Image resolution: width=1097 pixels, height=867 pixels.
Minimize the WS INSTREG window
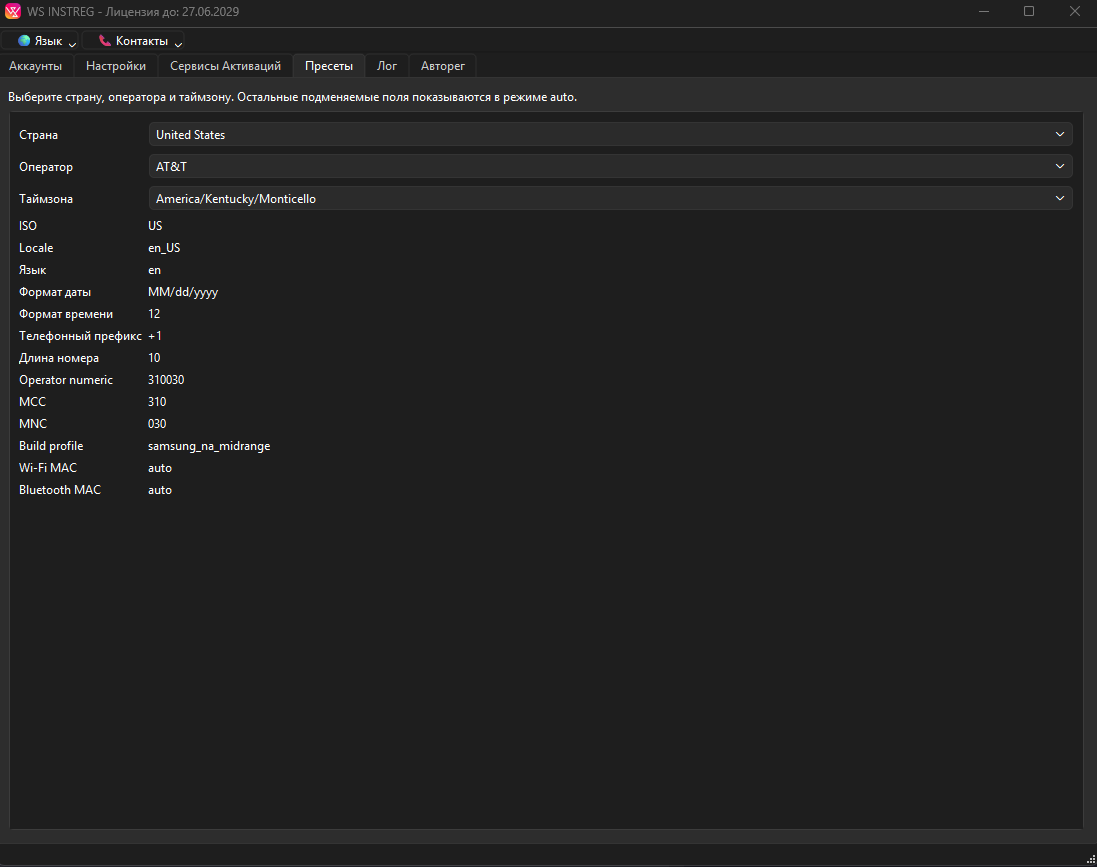point(984,11)
